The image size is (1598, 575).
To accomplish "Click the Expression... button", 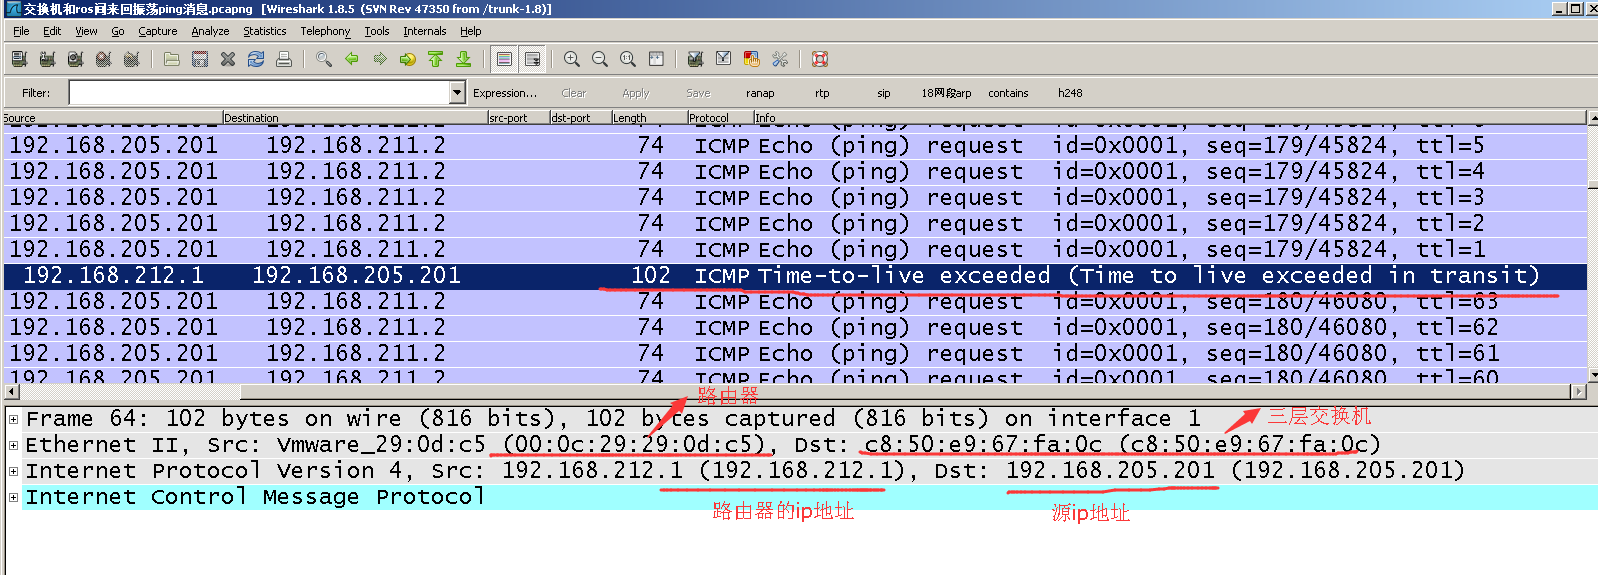I will tap(504, 93).
